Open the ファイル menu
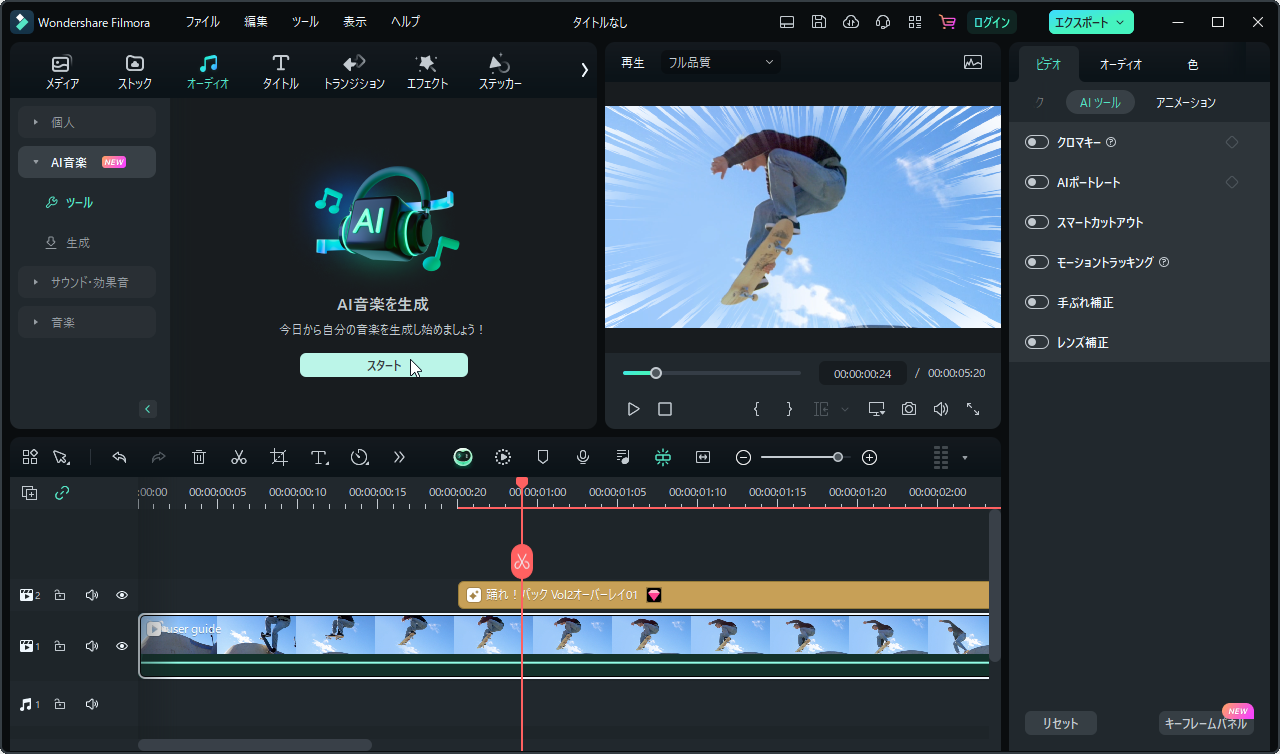This screenshot has width=1280, height=754. (202, 22)
